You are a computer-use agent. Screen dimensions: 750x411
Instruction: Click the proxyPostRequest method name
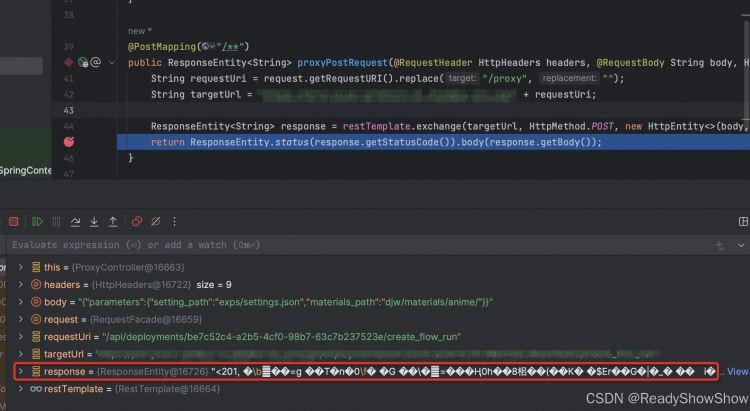click(342, 63)
